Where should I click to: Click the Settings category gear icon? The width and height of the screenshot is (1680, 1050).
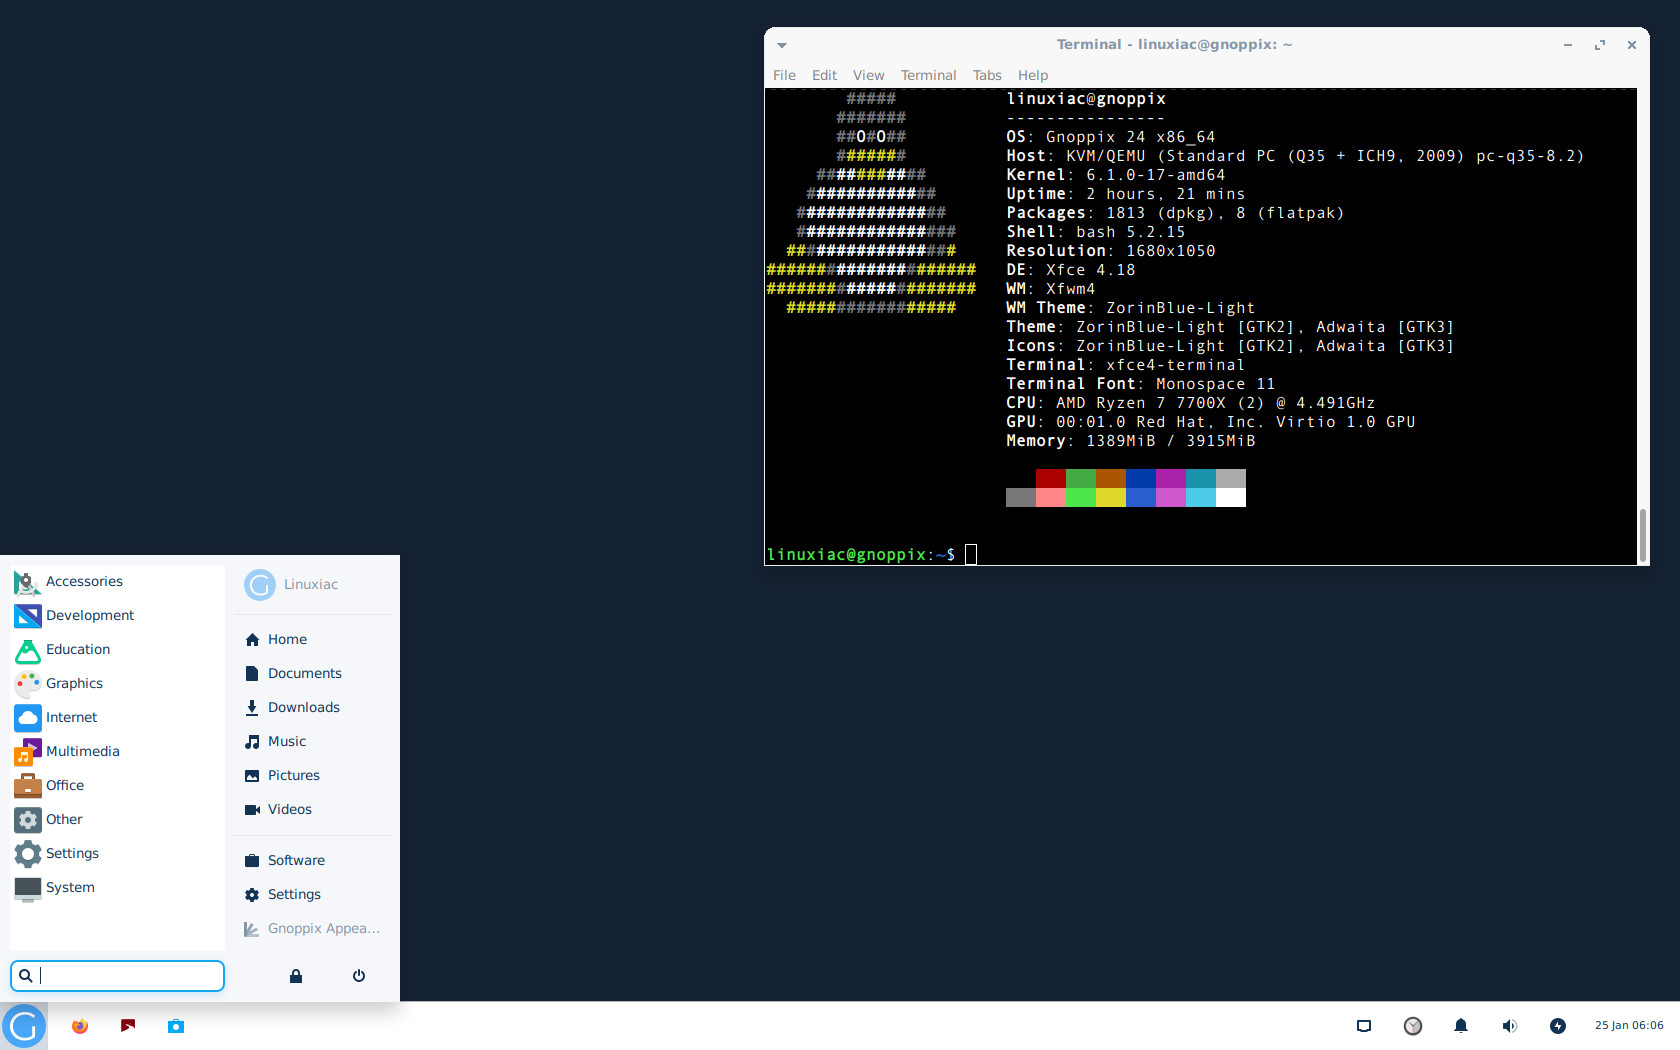(27, 854)
